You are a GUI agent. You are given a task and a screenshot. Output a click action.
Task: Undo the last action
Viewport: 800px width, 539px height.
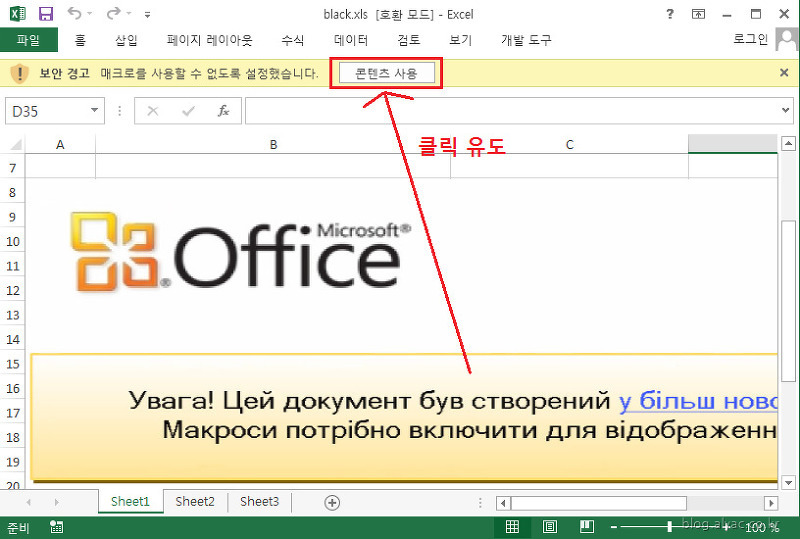tap(74, 13)
